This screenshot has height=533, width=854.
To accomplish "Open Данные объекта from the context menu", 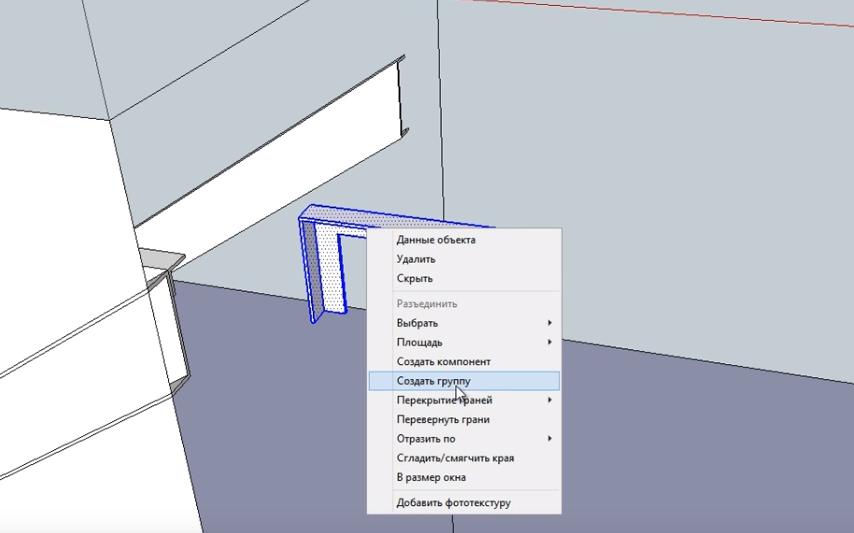I will [x=436, y=240].
